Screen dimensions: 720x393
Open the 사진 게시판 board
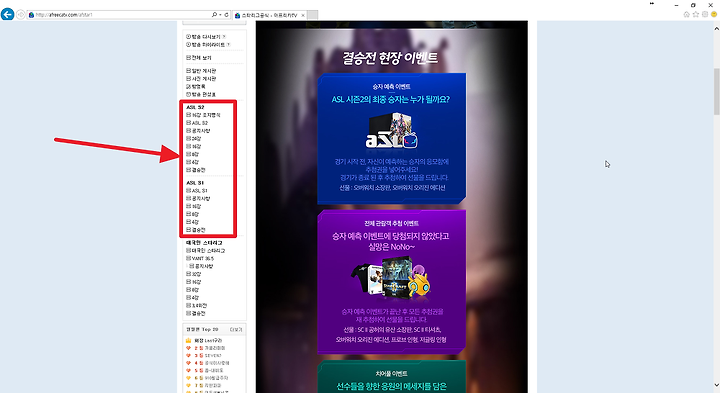click(201, 79)
